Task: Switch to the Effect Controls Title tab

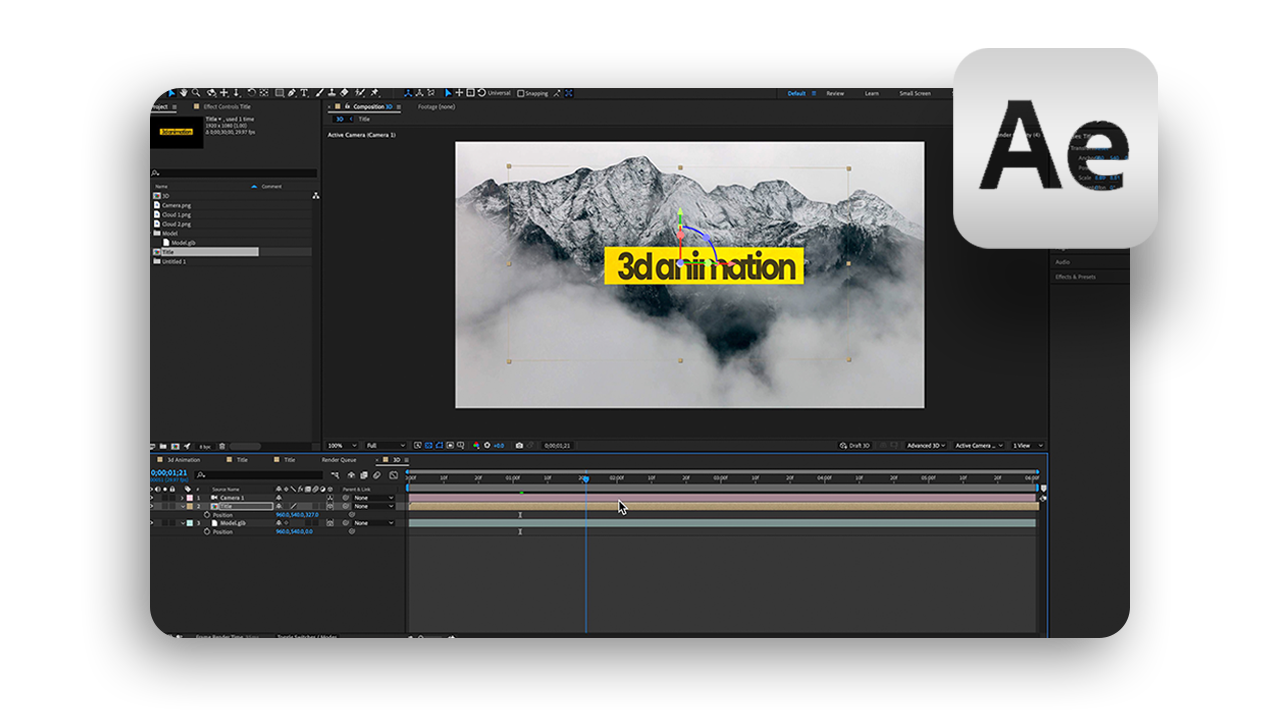Action: pyautogui.click(x=227, y=107)
